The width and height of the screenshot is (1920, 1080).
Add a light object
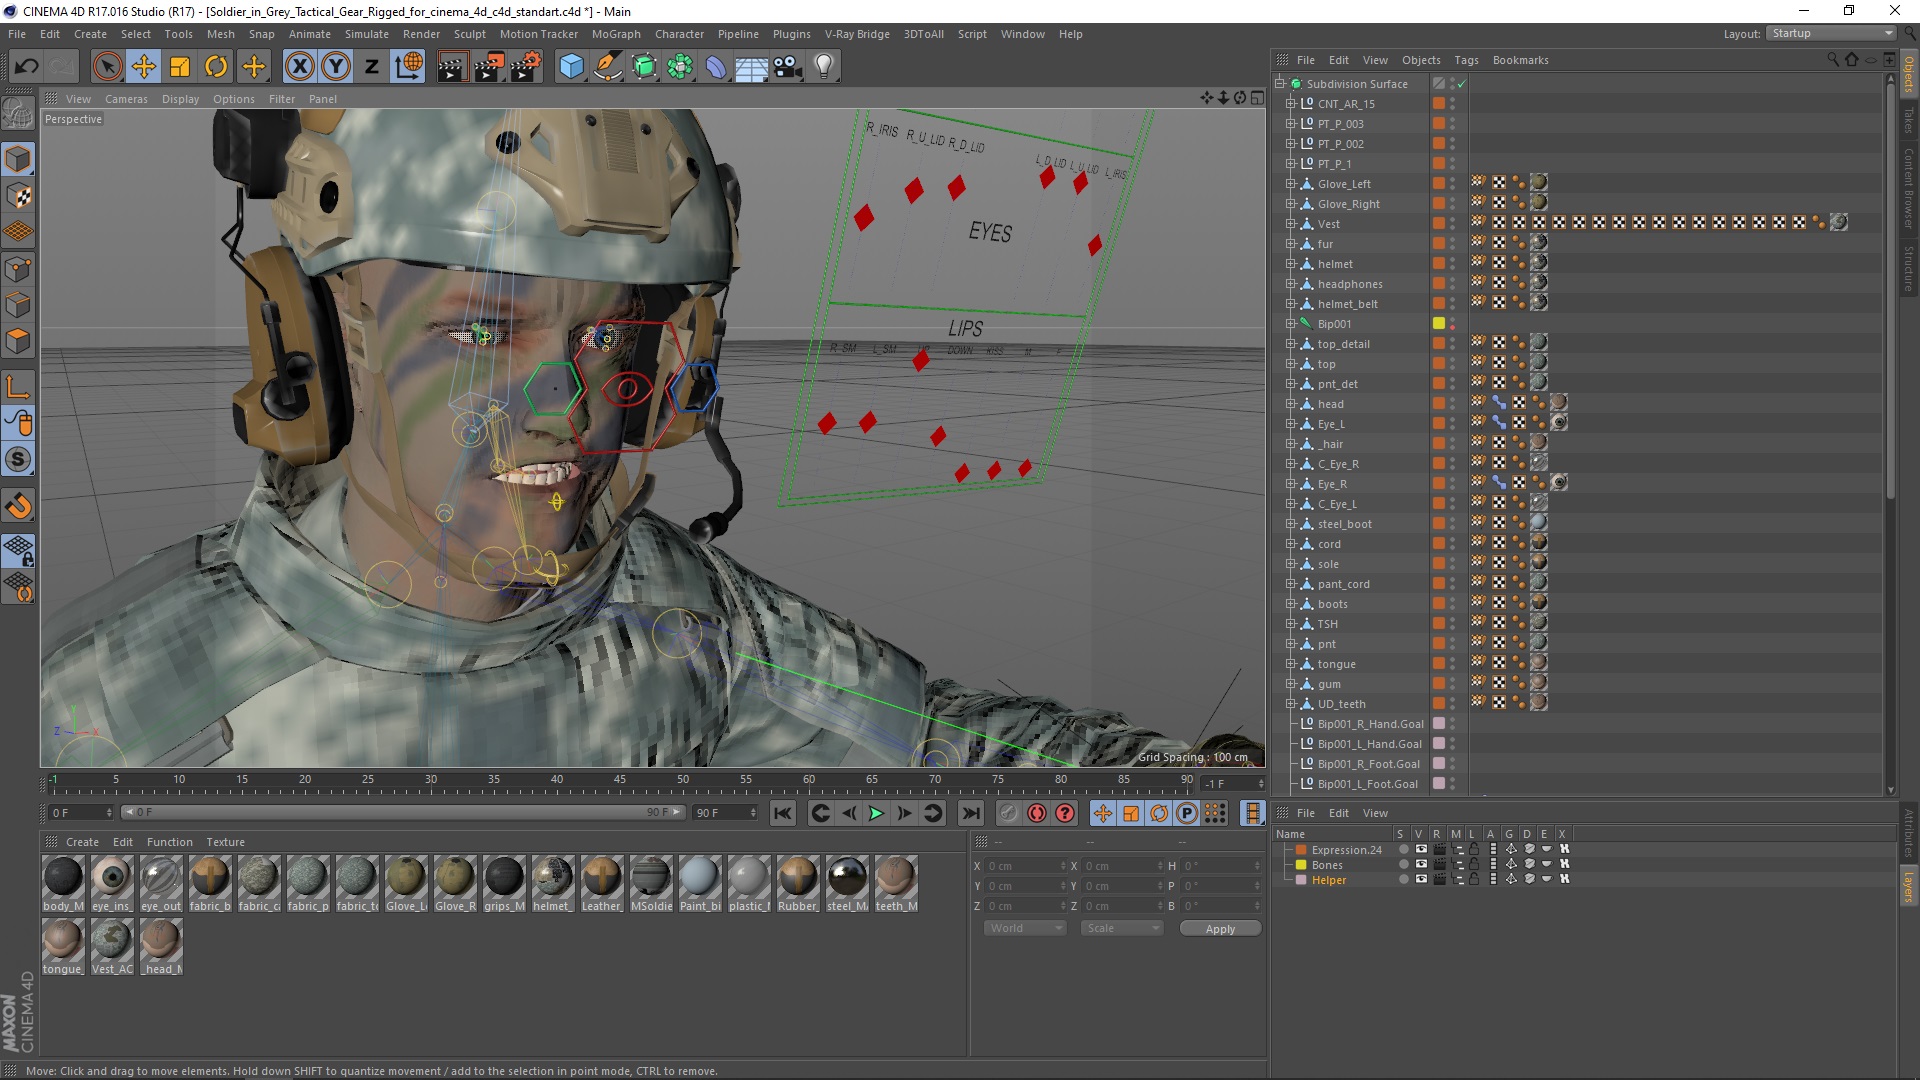(x=824, y=67)
